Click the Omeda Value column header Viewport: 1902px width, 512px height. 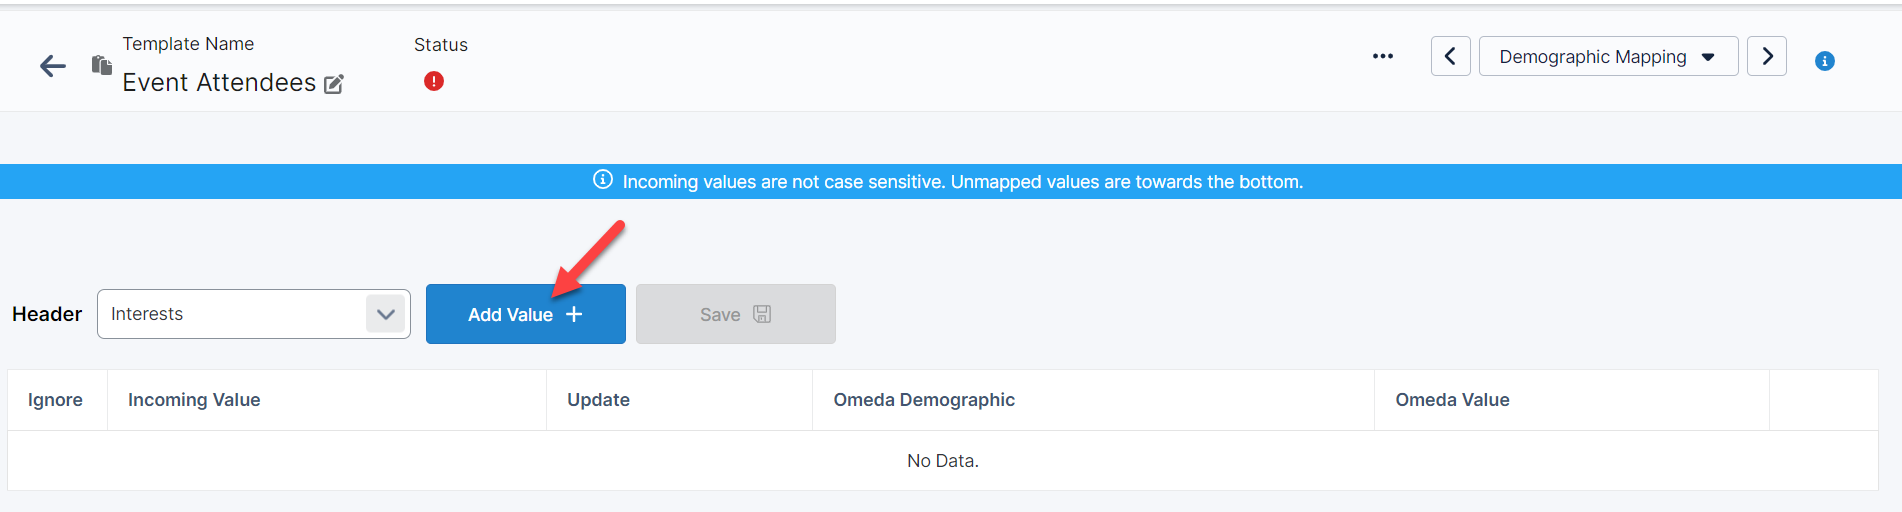point(1452,400)
